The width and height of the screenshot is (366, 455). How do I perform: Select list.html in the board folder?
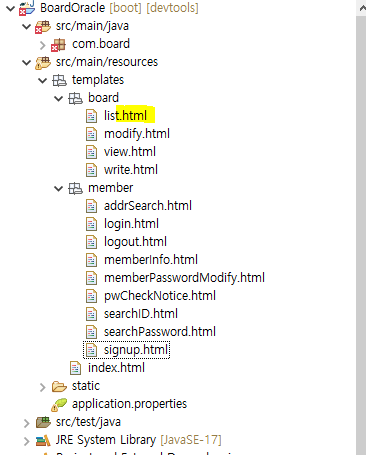click(x=125, y=116)
